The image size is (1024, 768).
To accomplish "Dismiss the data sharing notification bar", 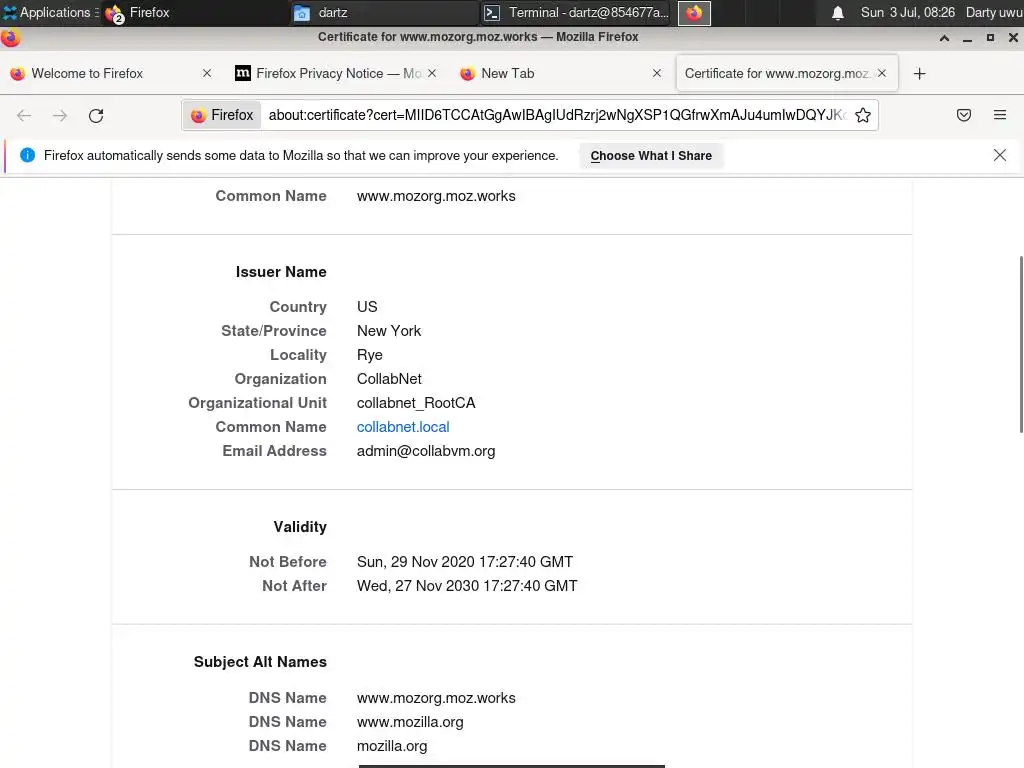I will point(999,155).
